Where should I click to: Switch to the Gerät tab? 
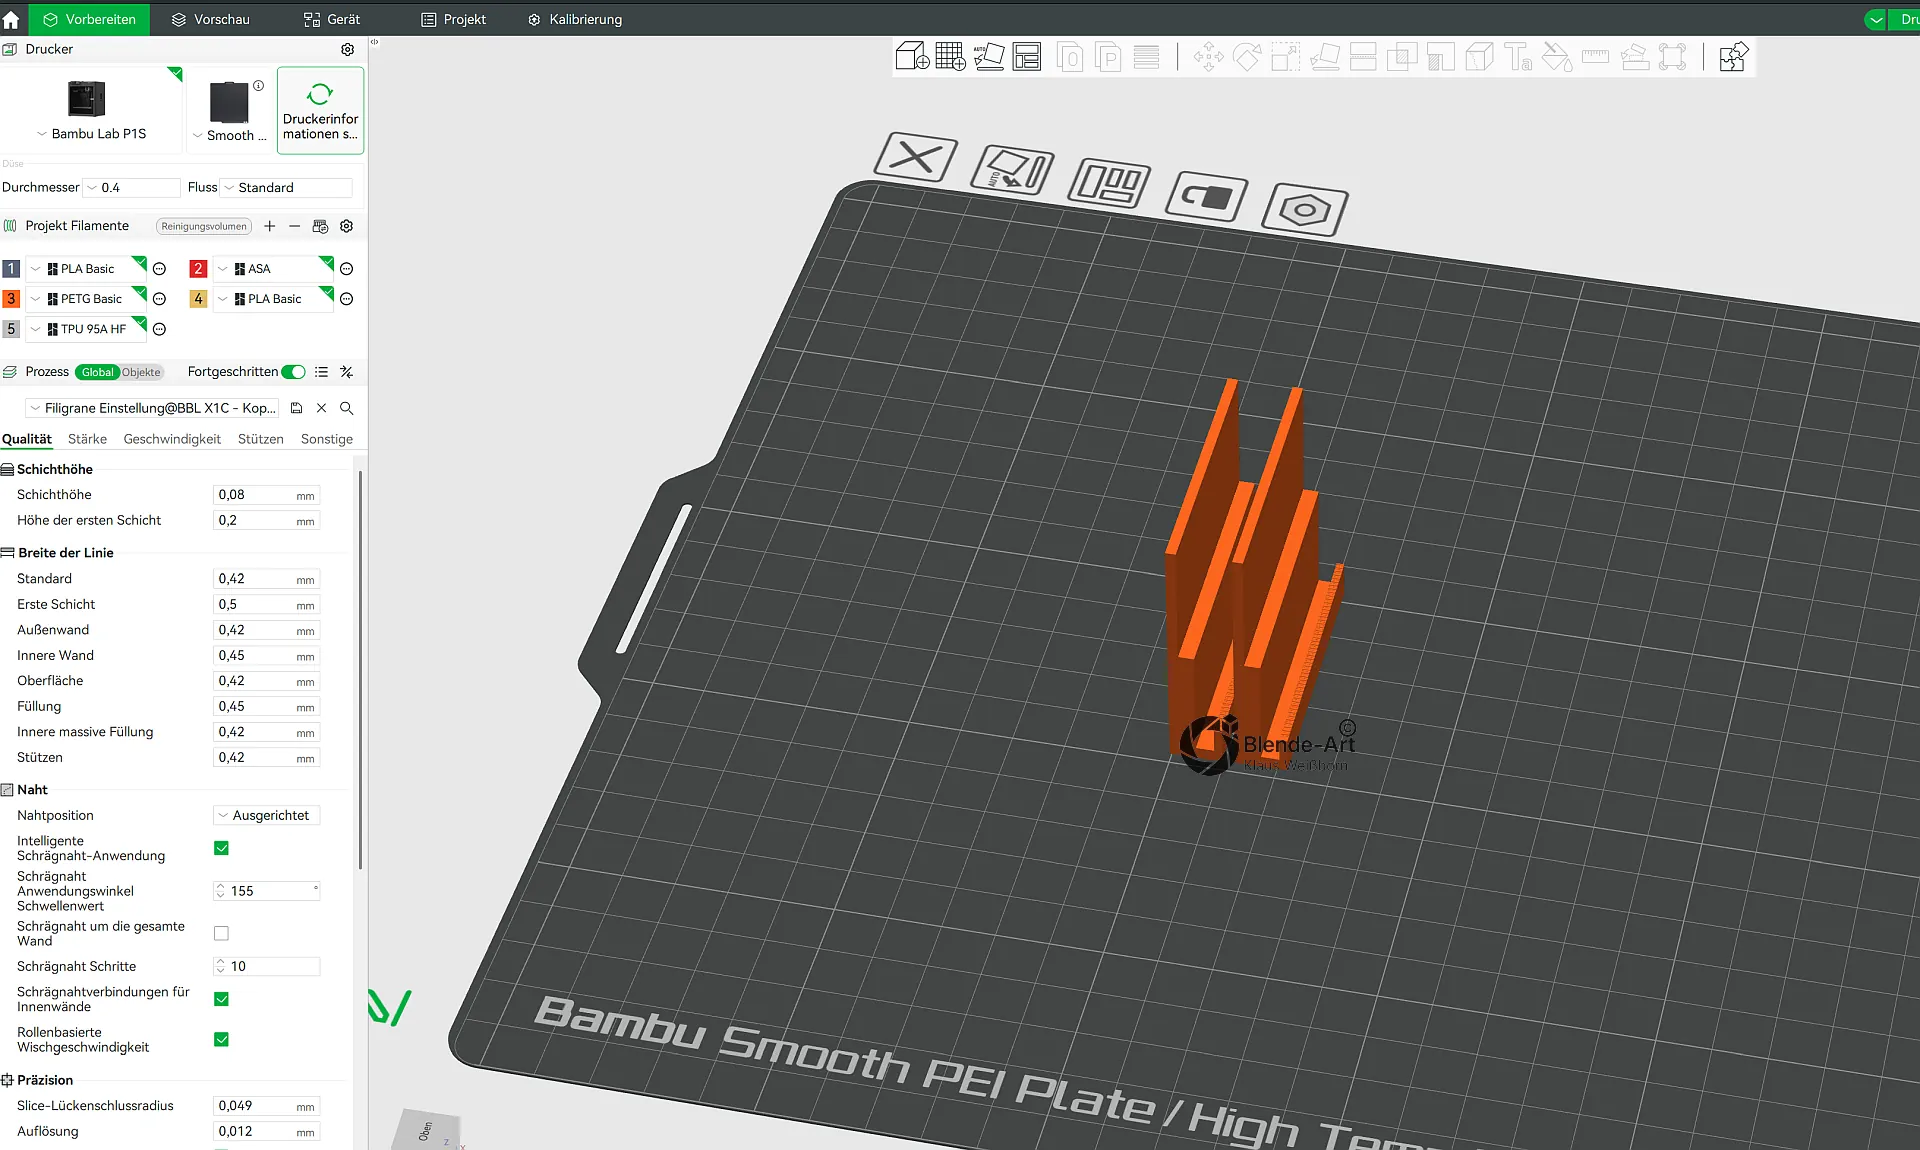coord(332,19)
